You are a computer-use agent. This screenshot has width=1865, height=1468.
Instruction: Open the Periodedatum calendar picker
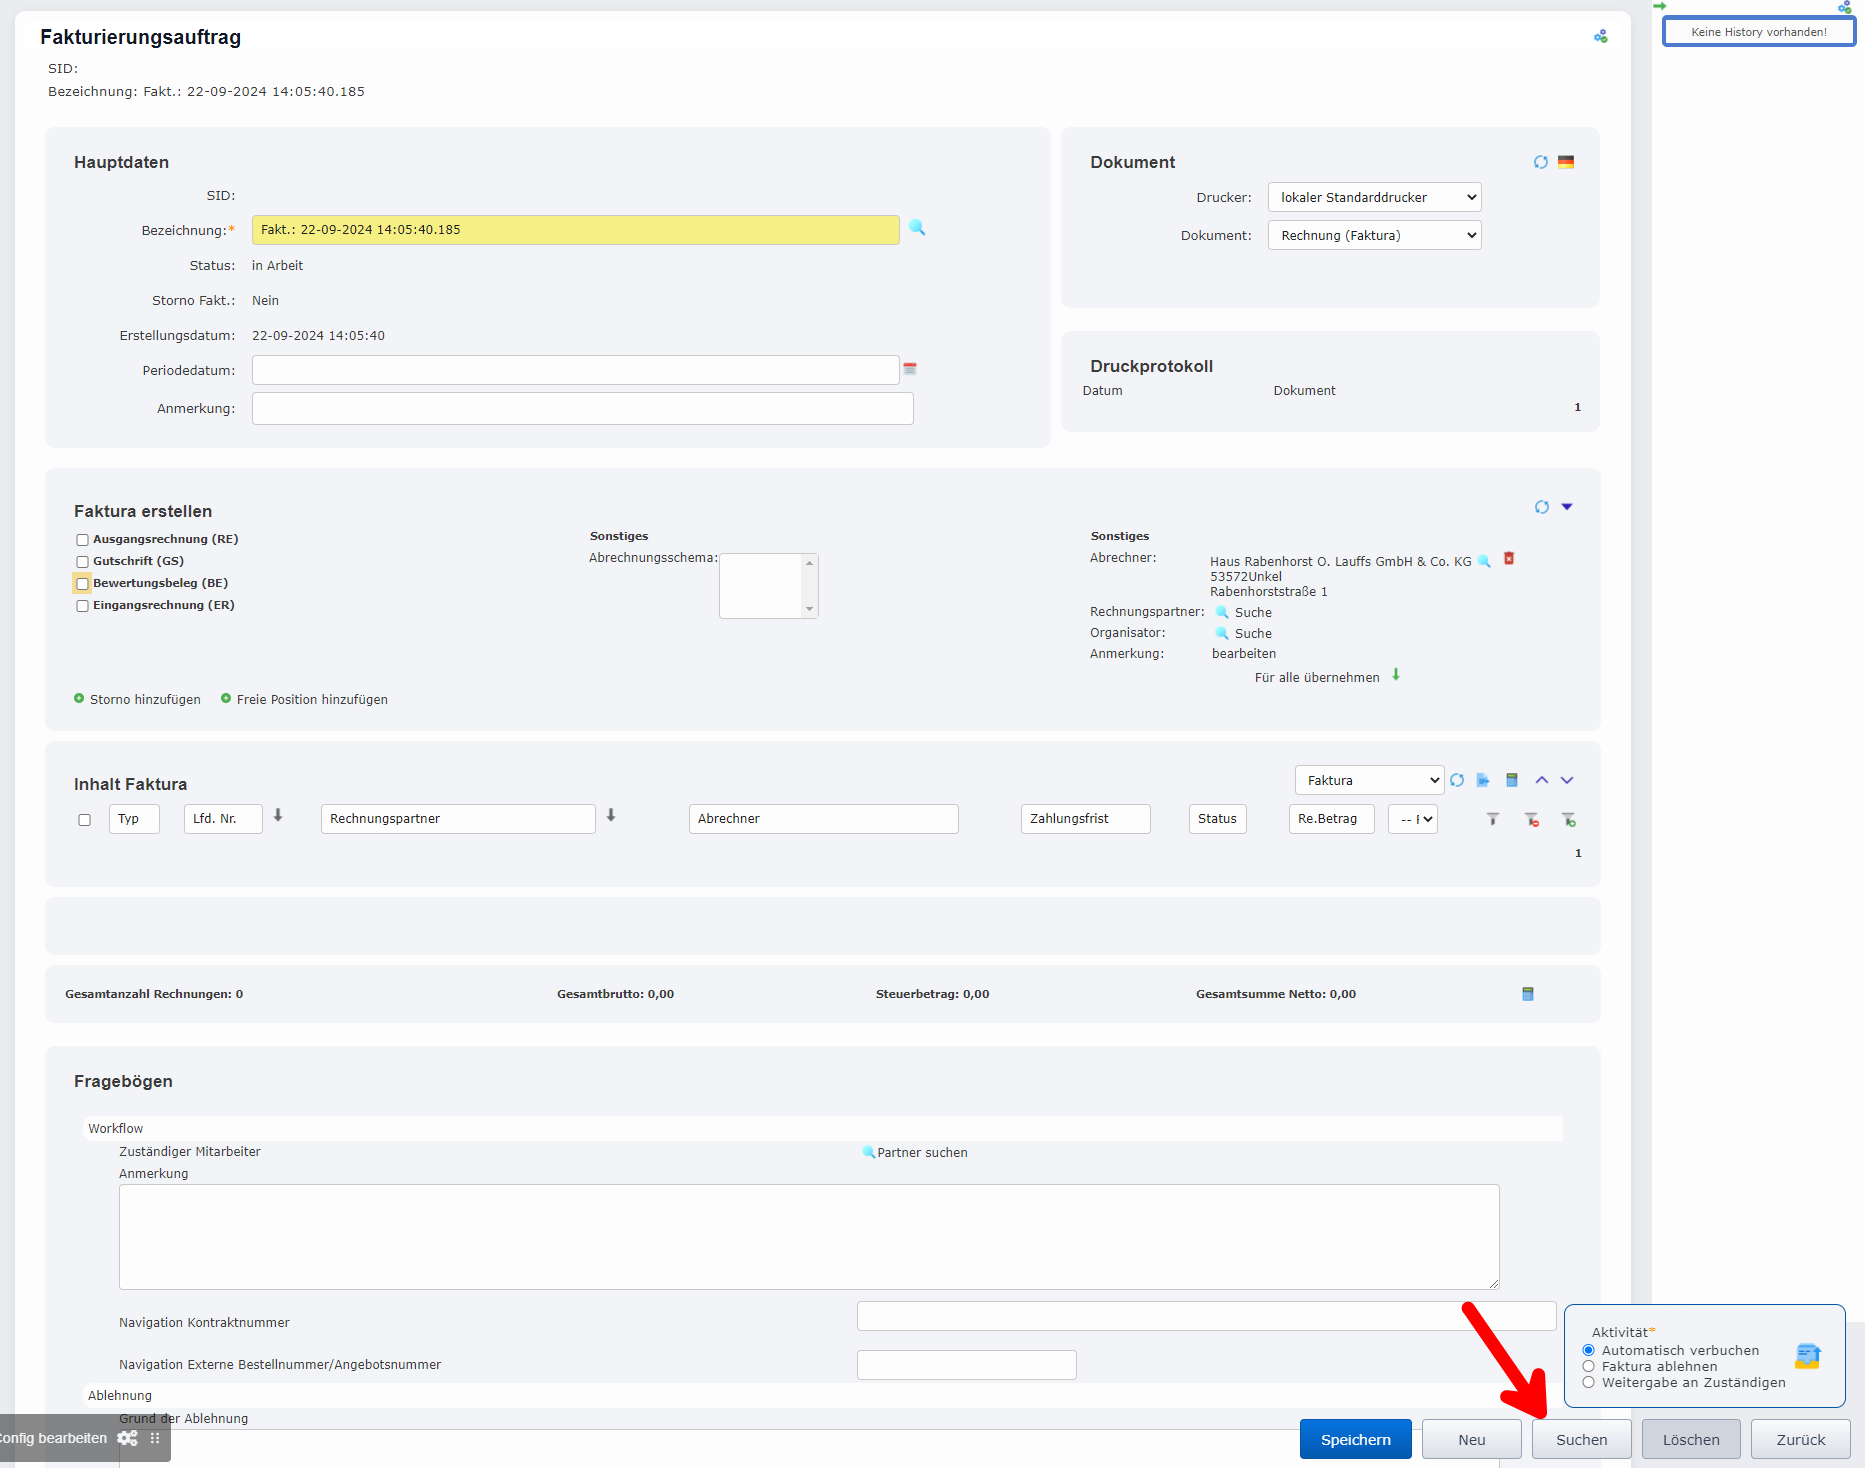click(x=910, y=369)
